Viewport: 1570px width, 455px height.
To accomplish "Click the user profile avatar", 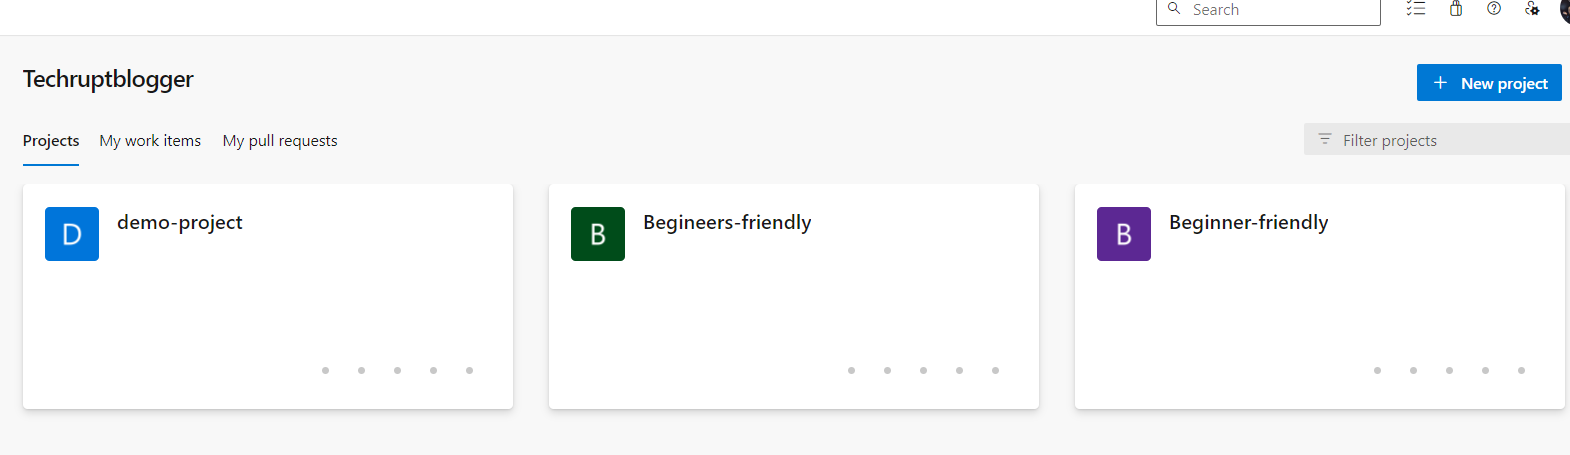I will click(1565, 9).
